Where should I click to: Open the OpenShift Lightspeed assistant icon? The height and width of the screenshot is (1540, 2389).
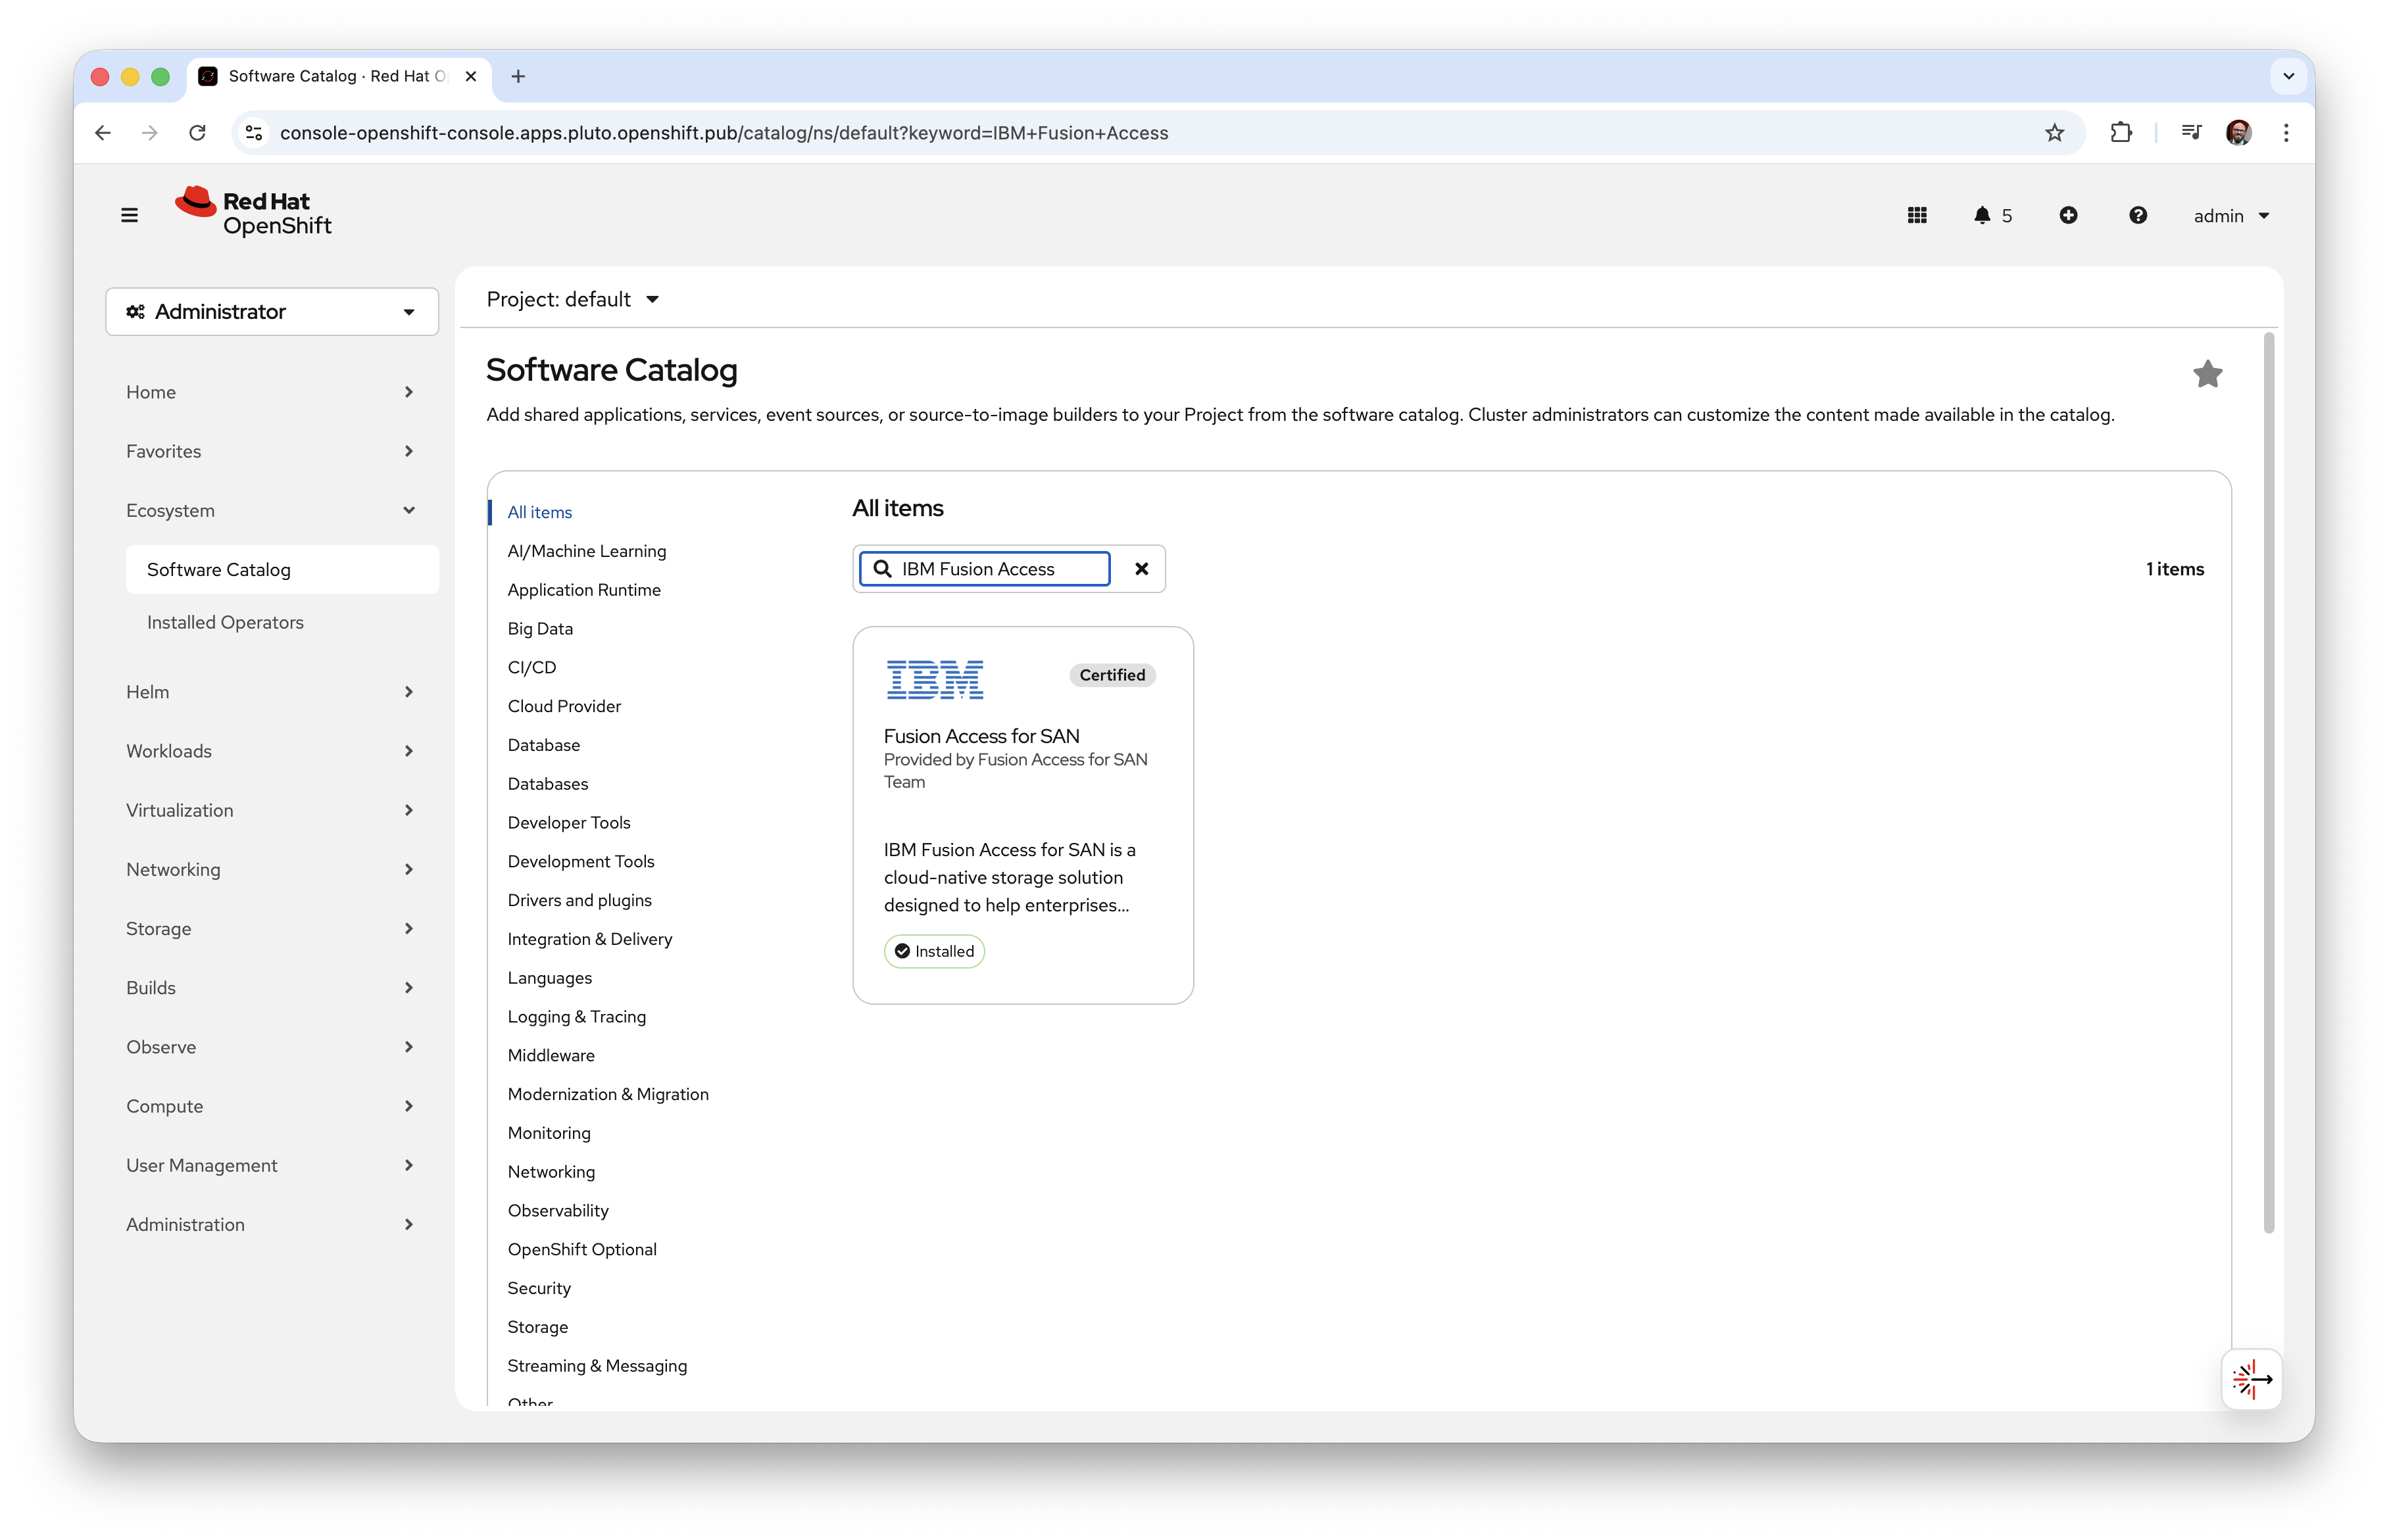(x=2251, y=1379)
